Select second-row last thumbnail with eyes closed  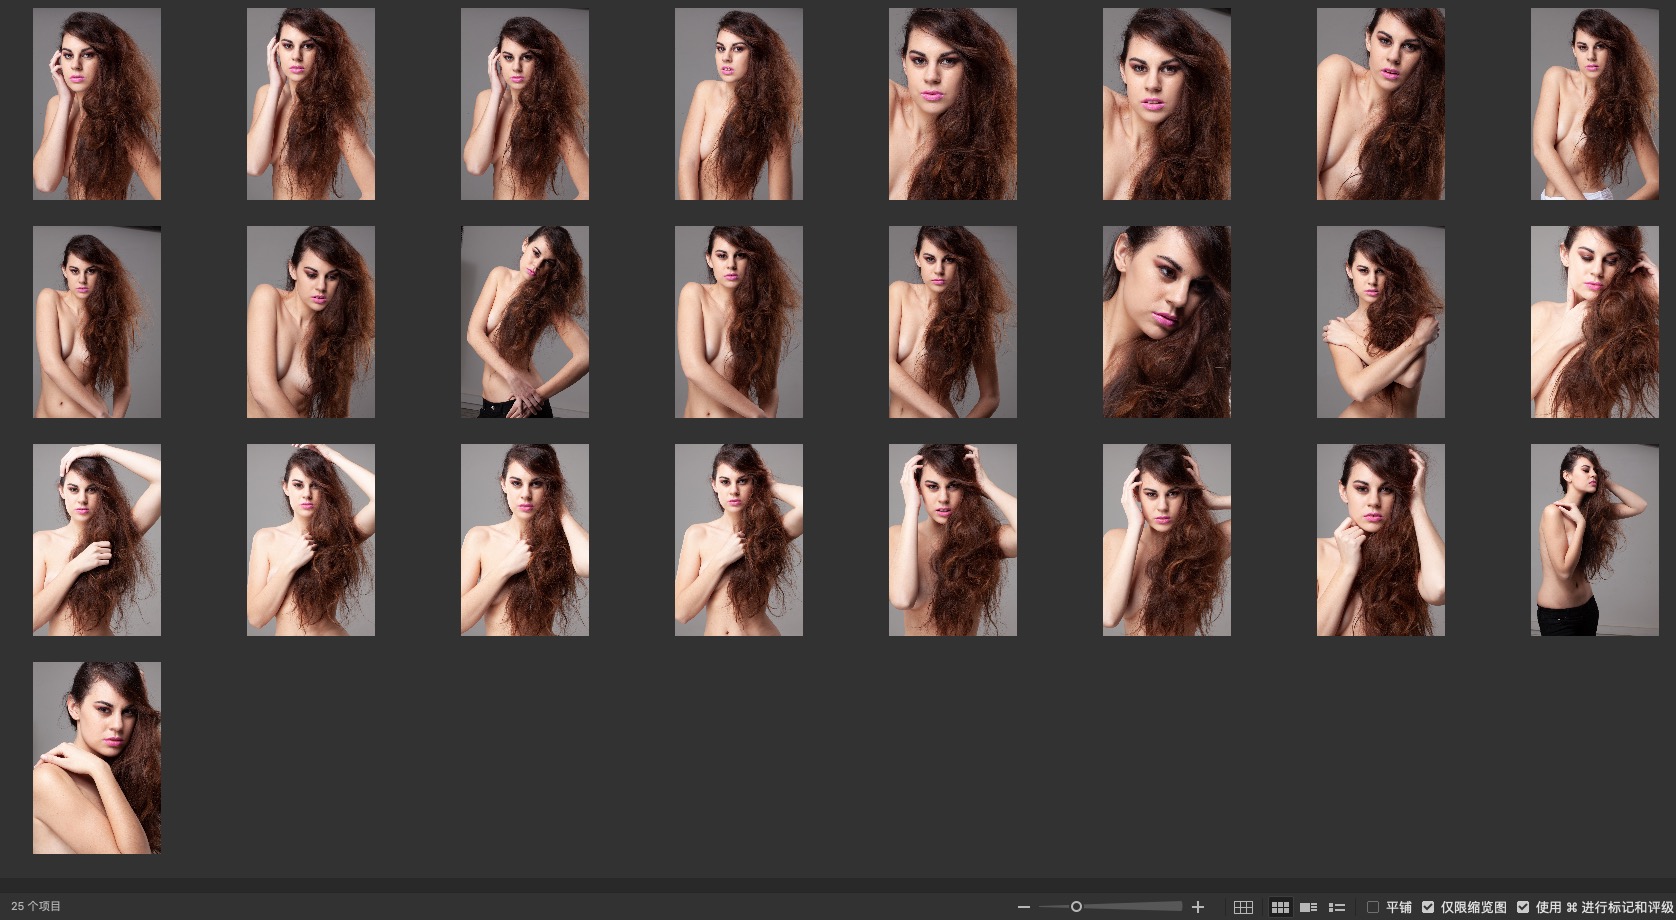[x=1594, y=321]
